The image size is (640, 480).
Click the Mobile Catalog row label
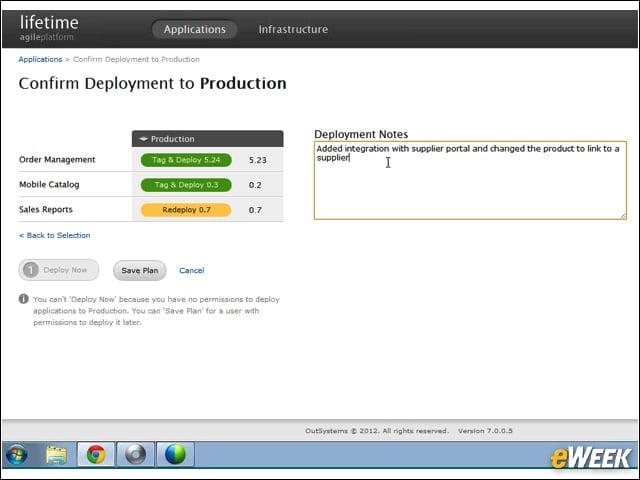point(49,184)
